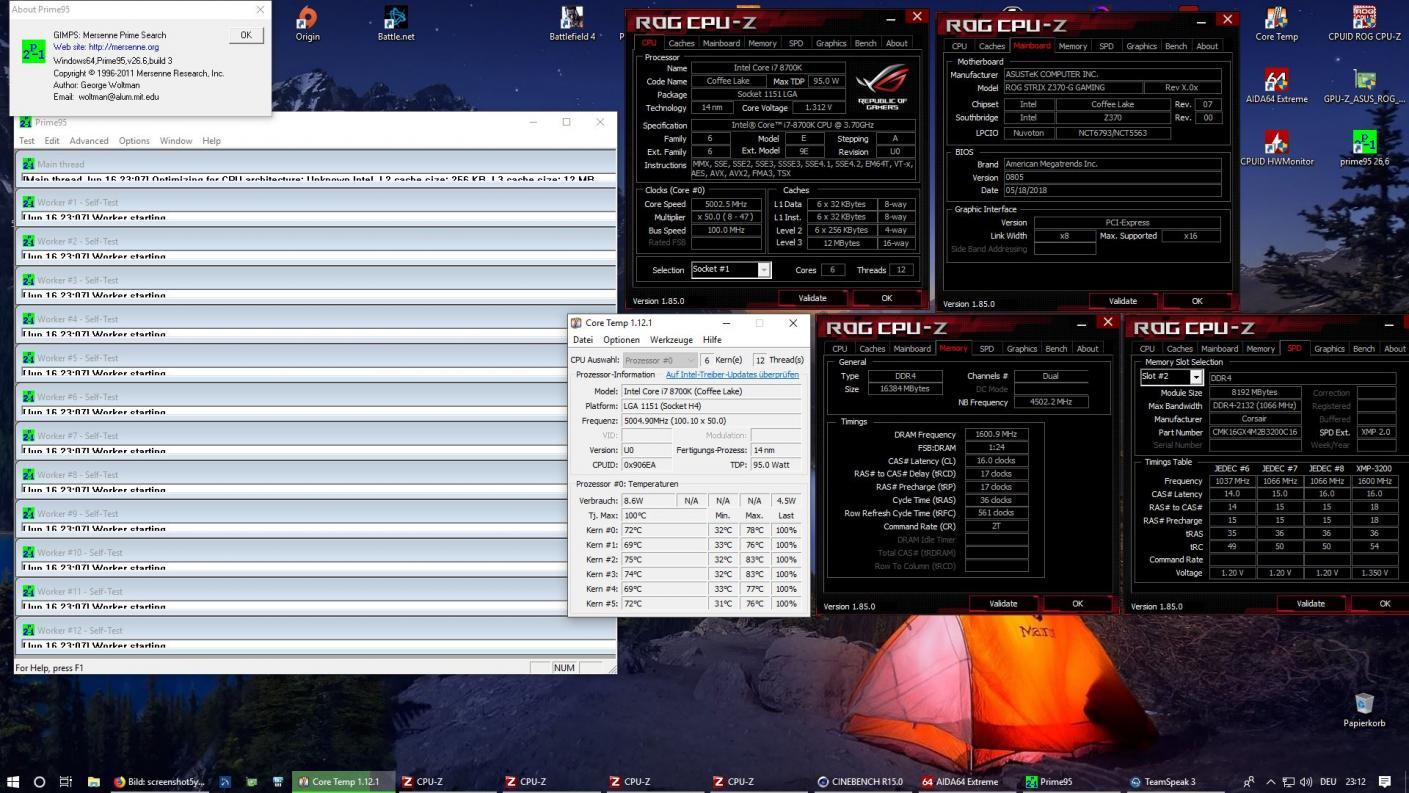Click the Part Number field CMK16GX4M2B3200C16

(1255, 432)
